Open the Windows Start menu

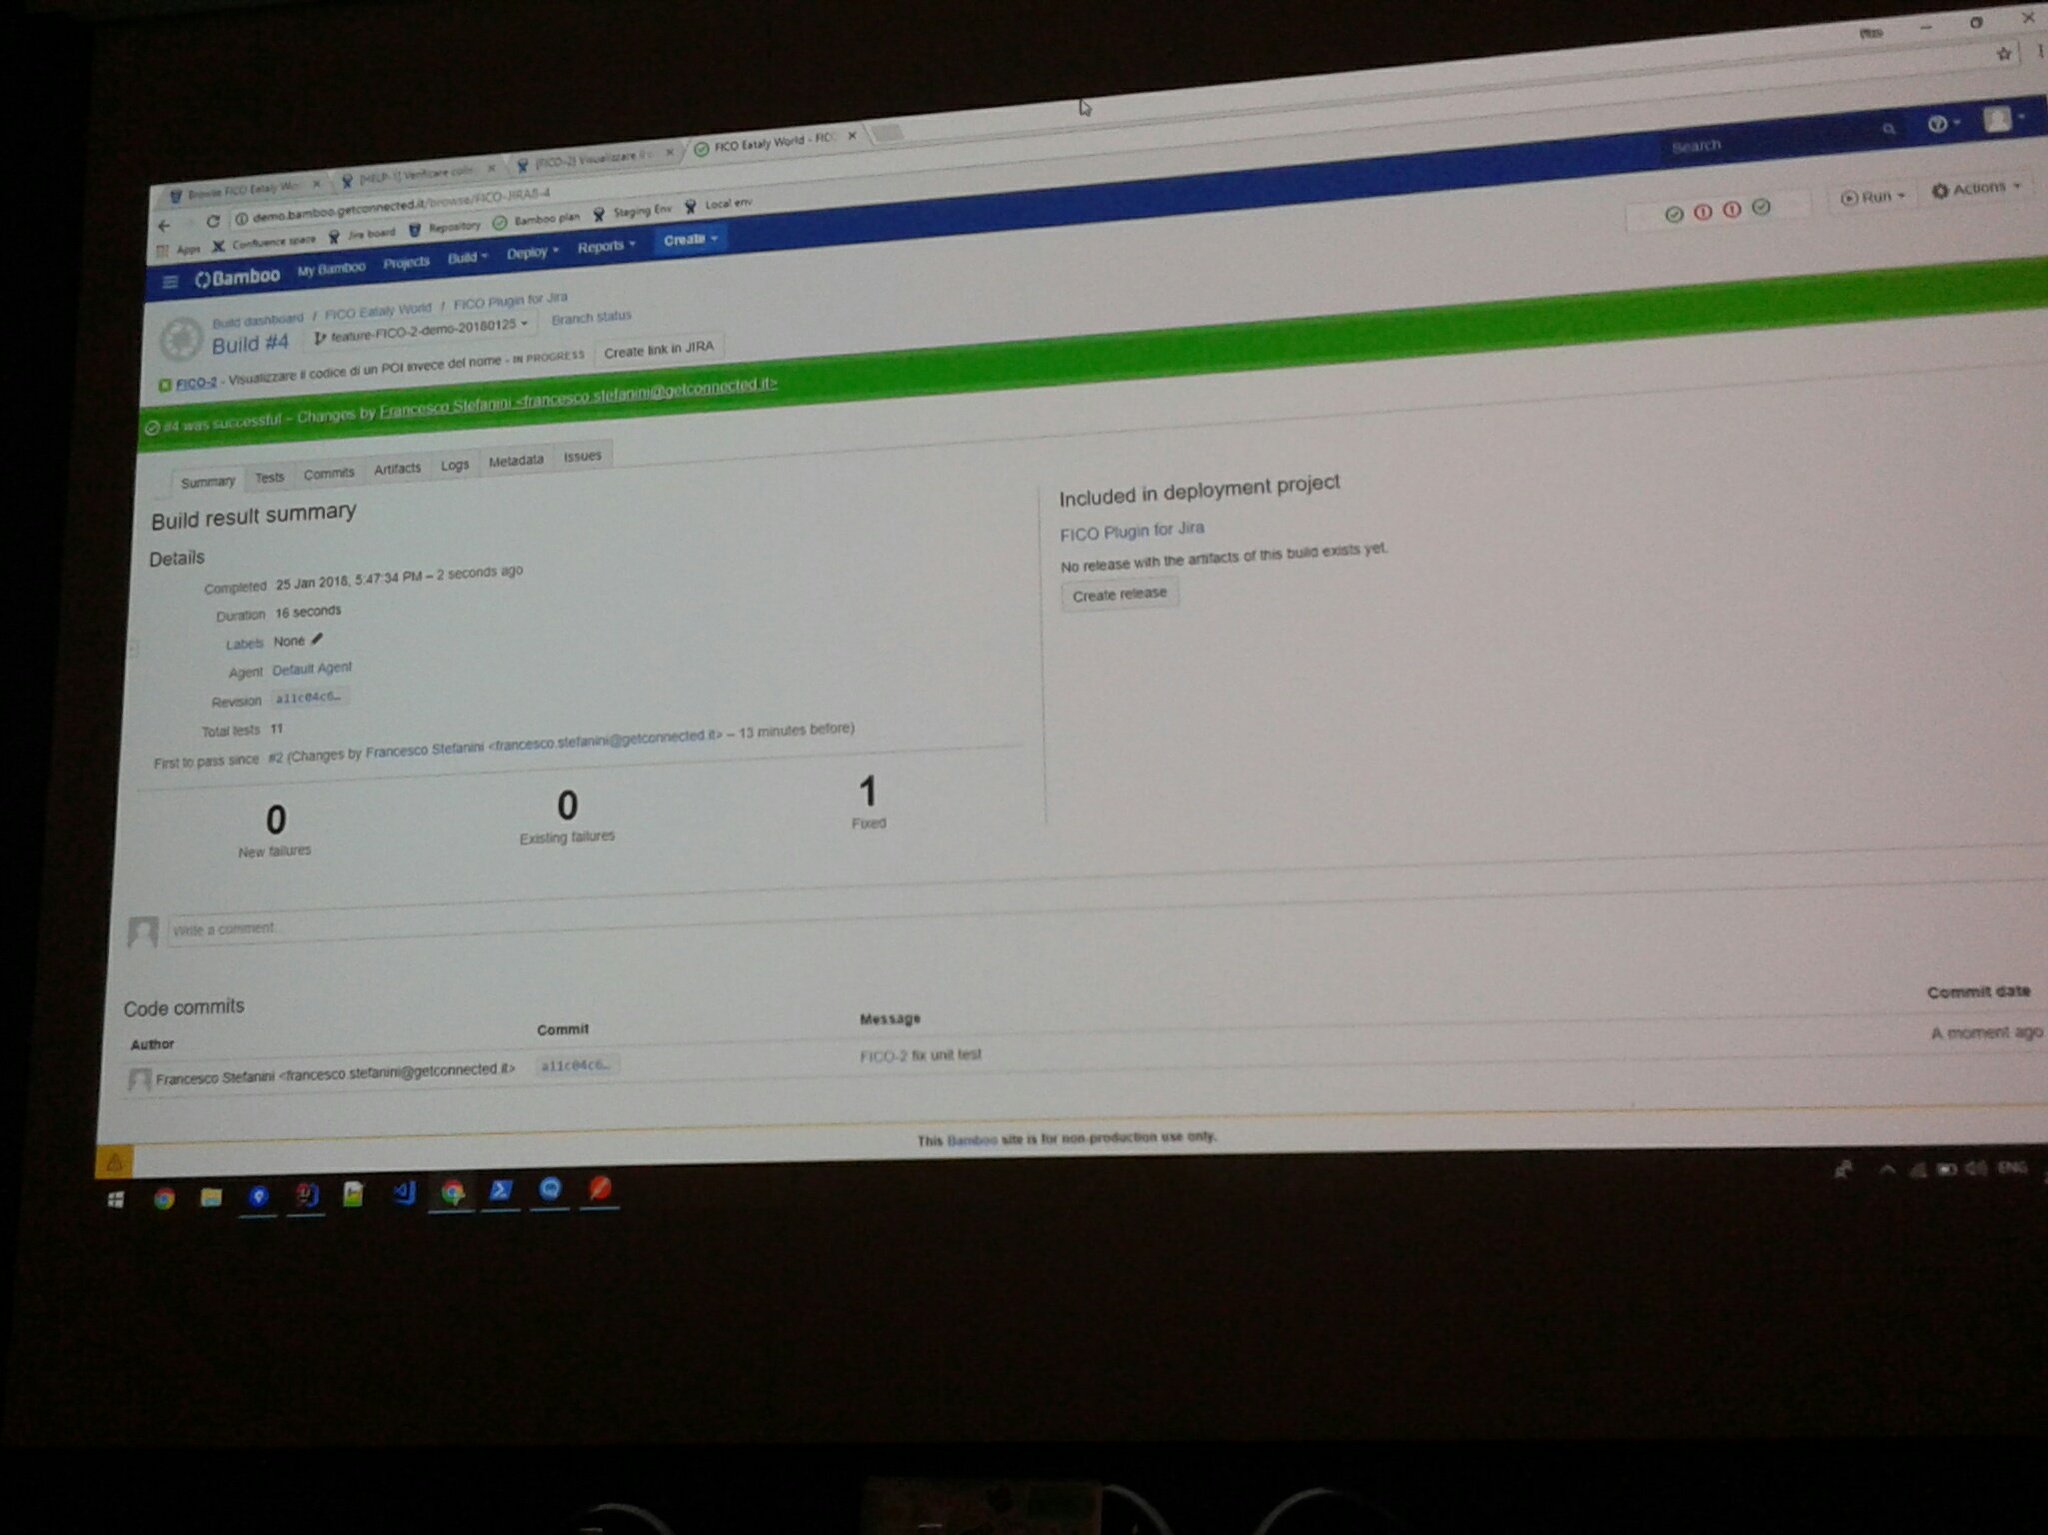tap(116, 1199)
